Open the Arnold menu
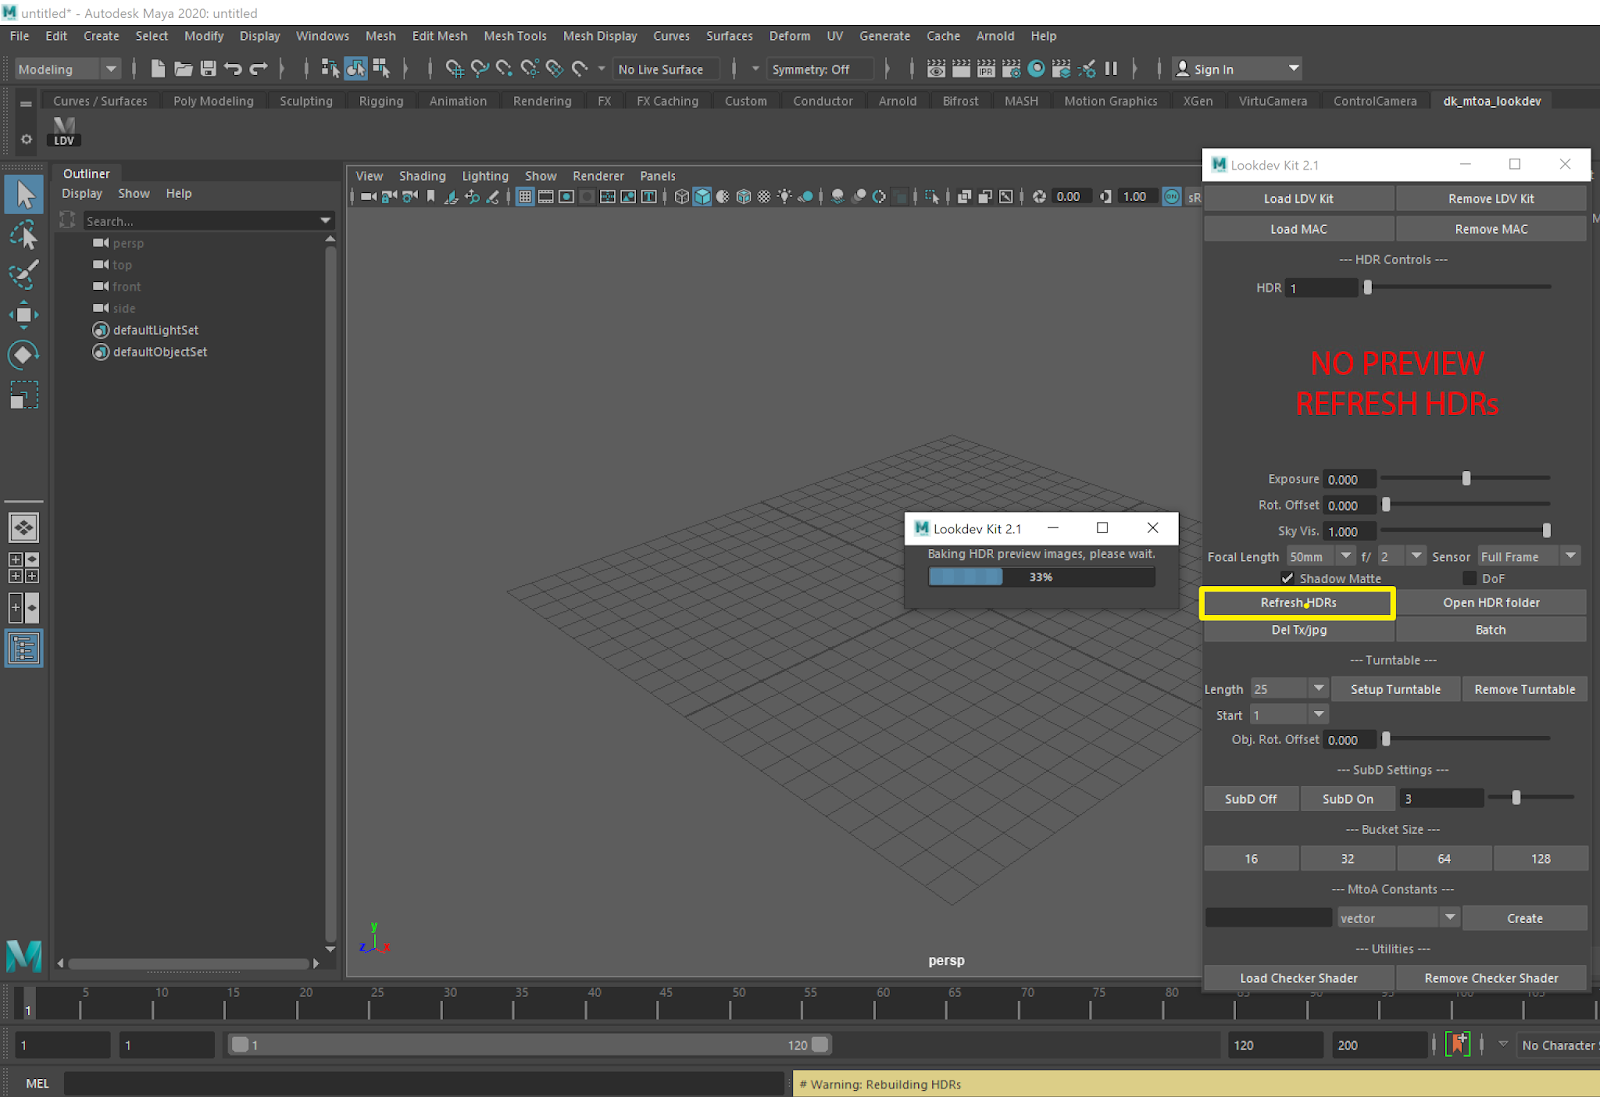Image resolution: width=1600 pixels, height=1097 pixels. (x=995, y=36)
